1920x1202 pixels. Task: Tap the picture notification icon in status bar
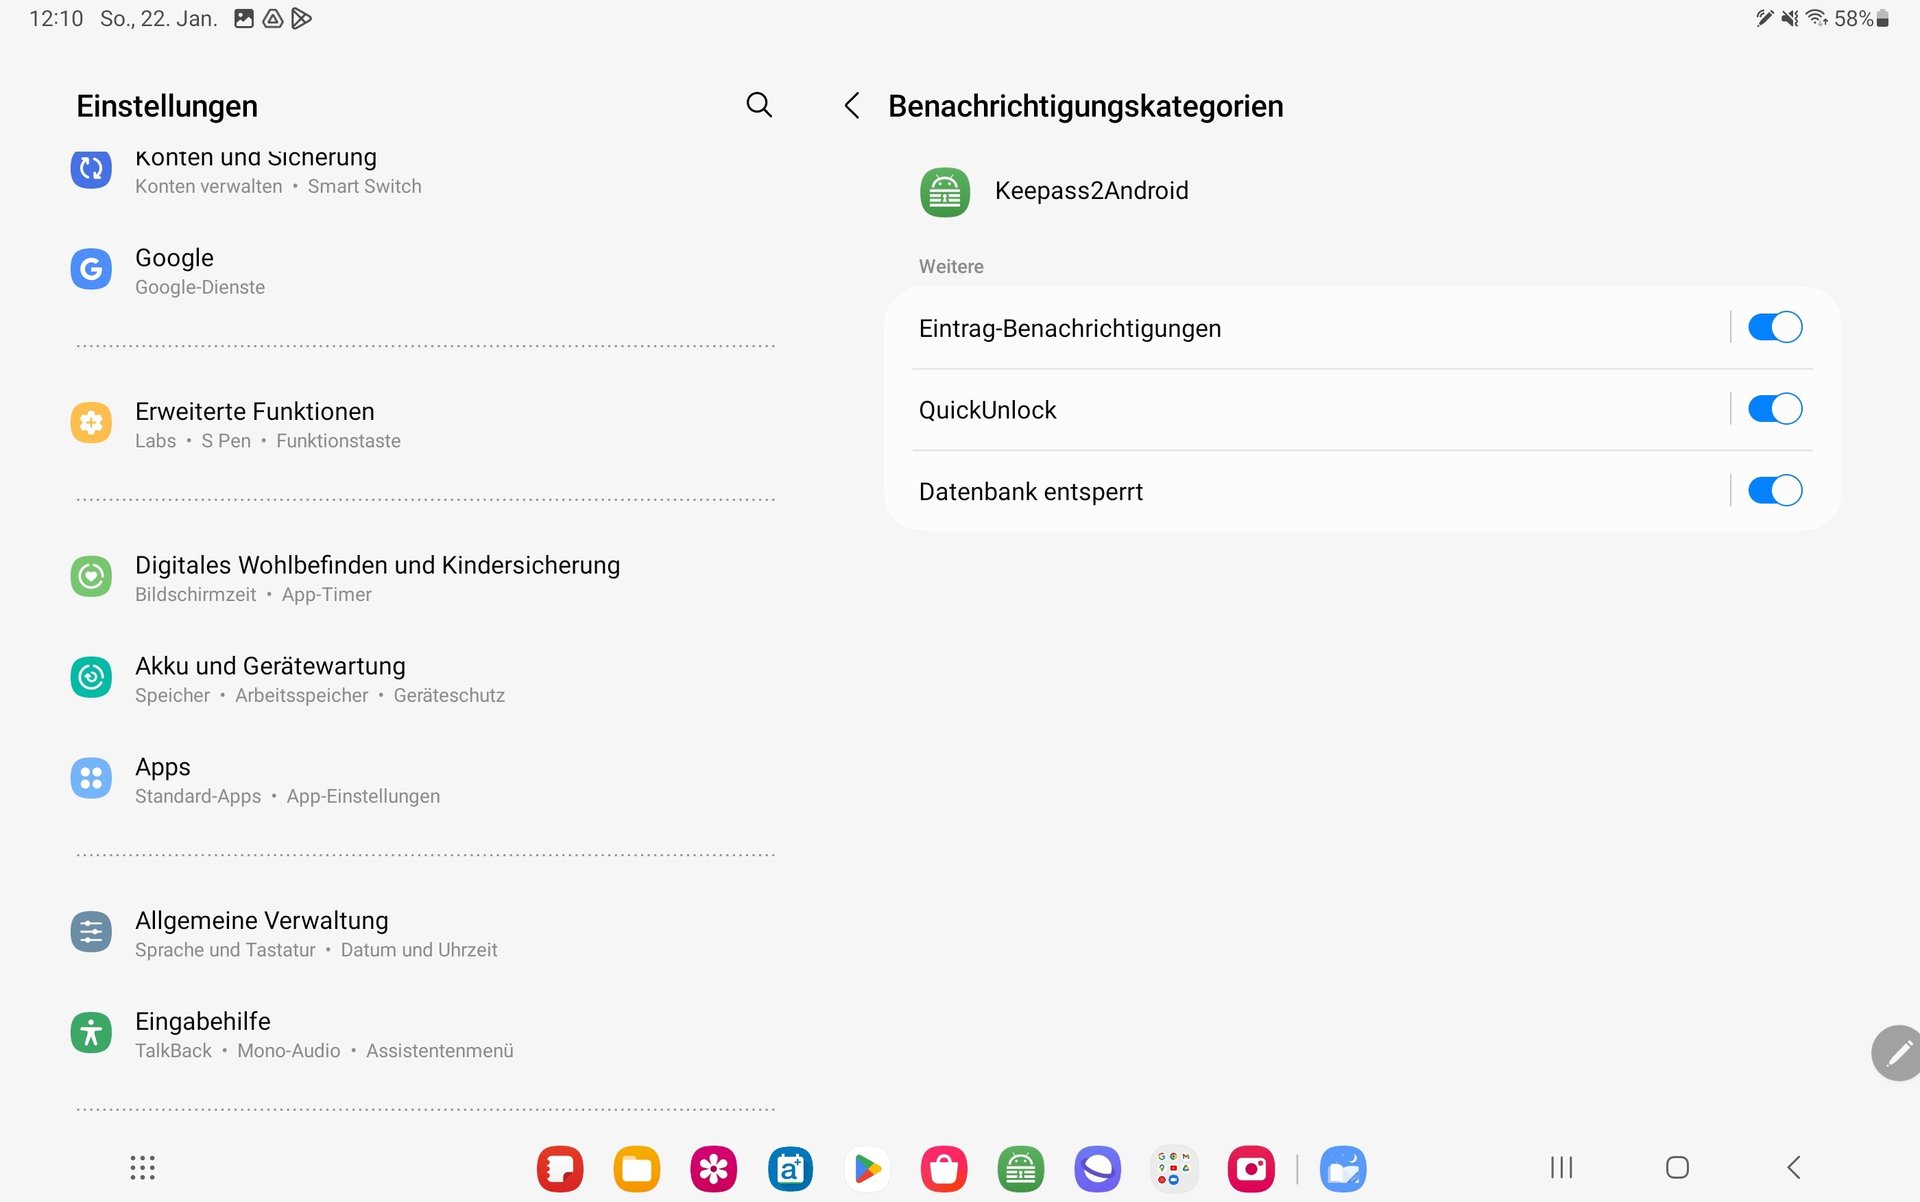point(243,18)
